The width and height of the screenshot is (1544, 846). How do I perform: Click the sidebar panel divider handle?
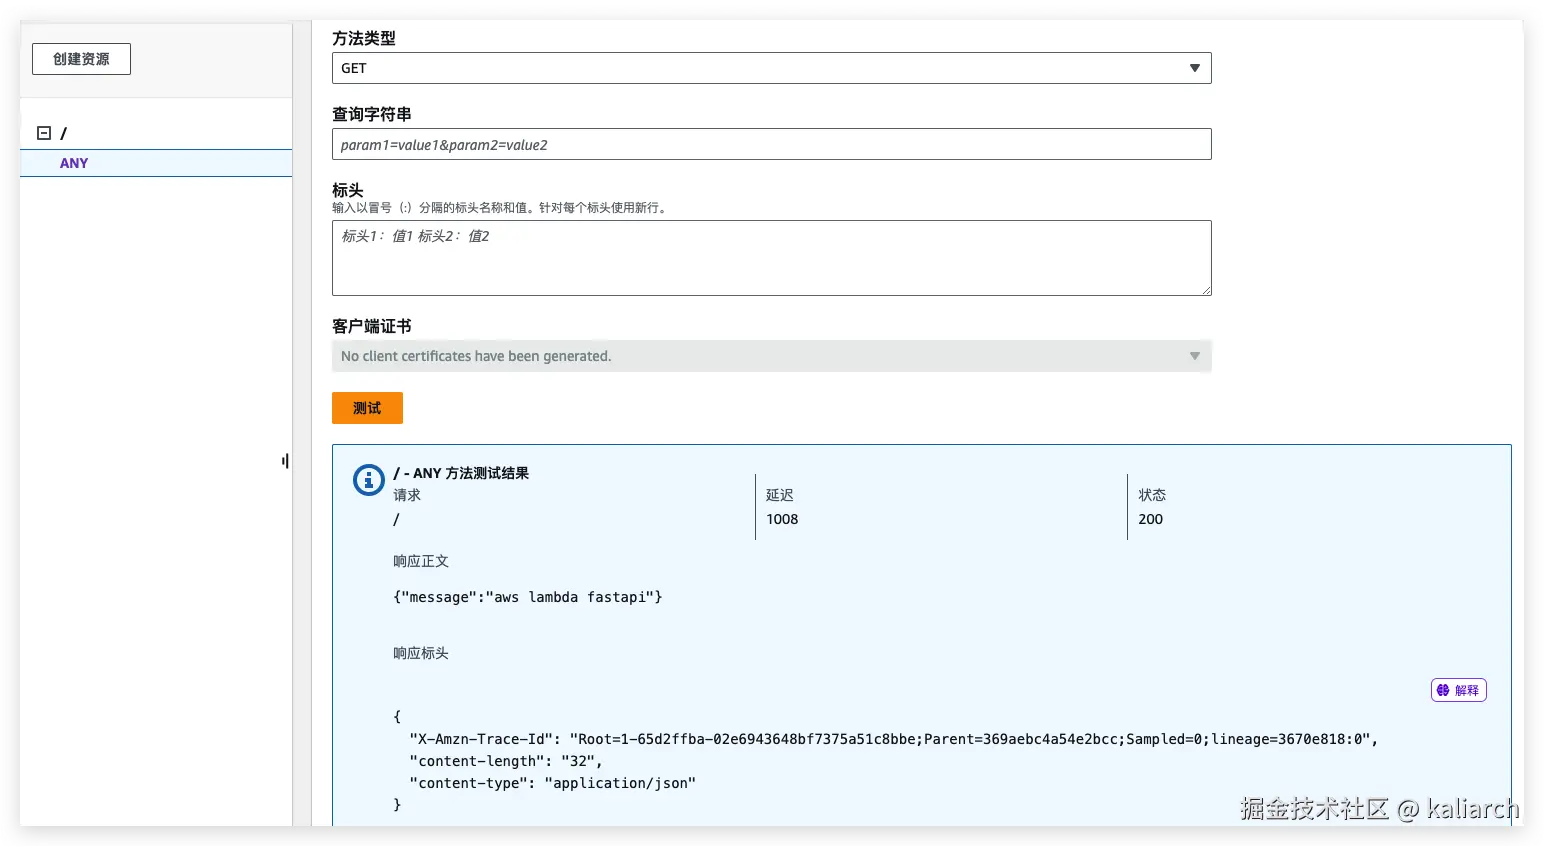click(285, 461)
